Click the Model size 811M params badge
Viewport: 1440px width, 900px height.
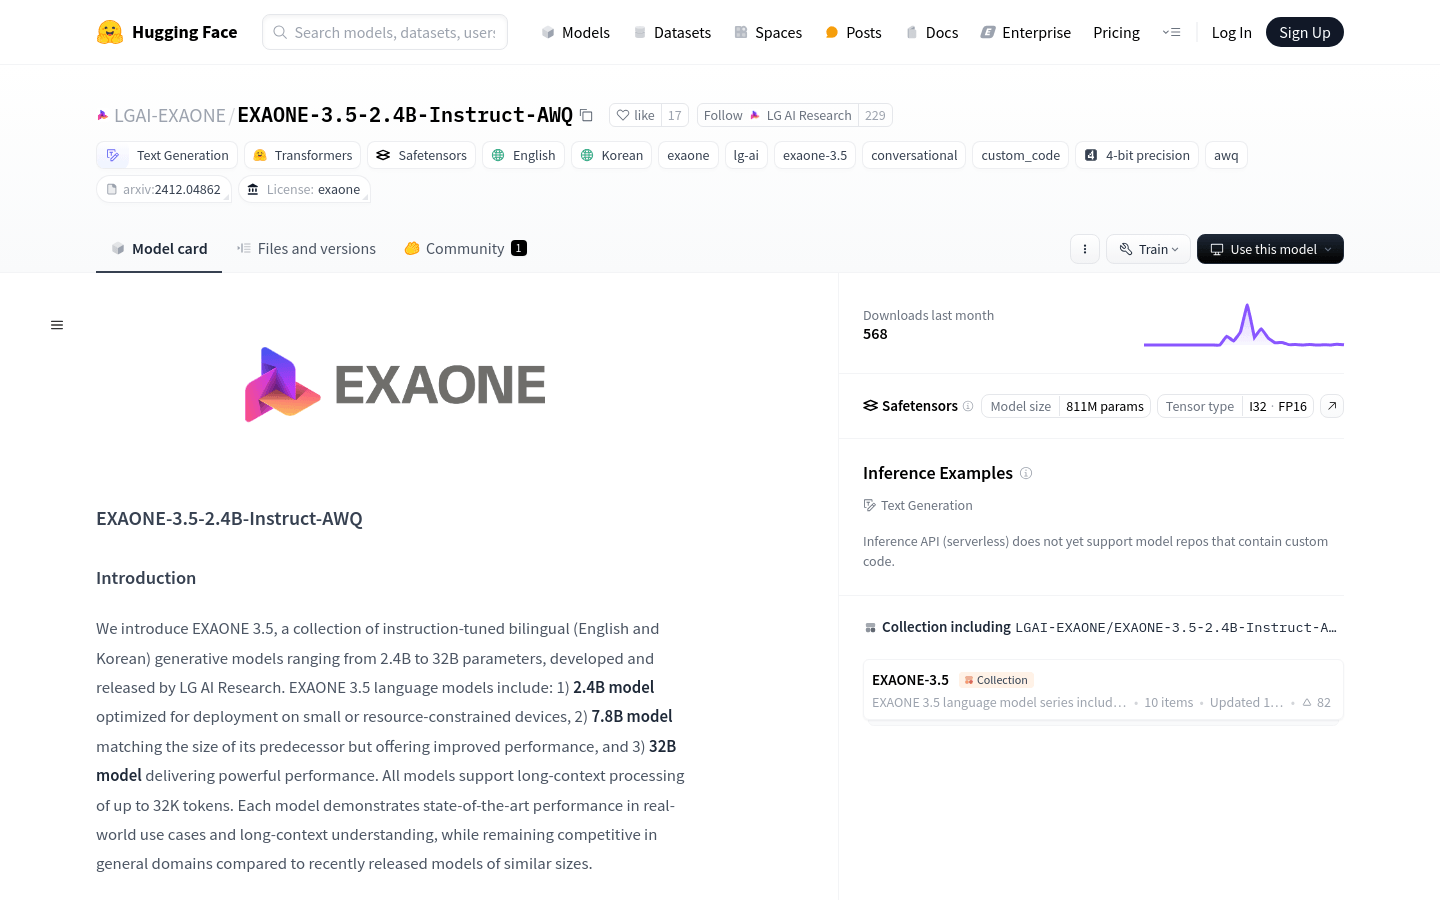click(x=1066, y=406)
